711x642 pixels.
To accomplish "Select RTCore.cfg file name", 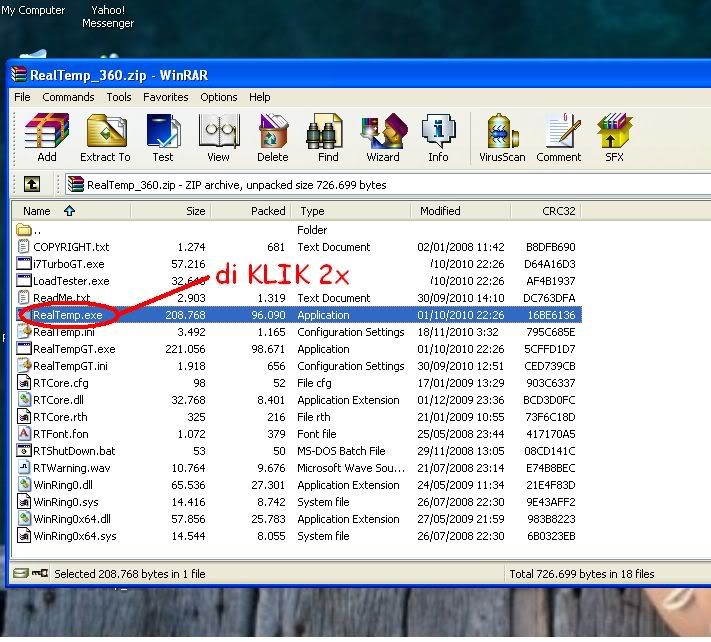I will pos(61,383).
